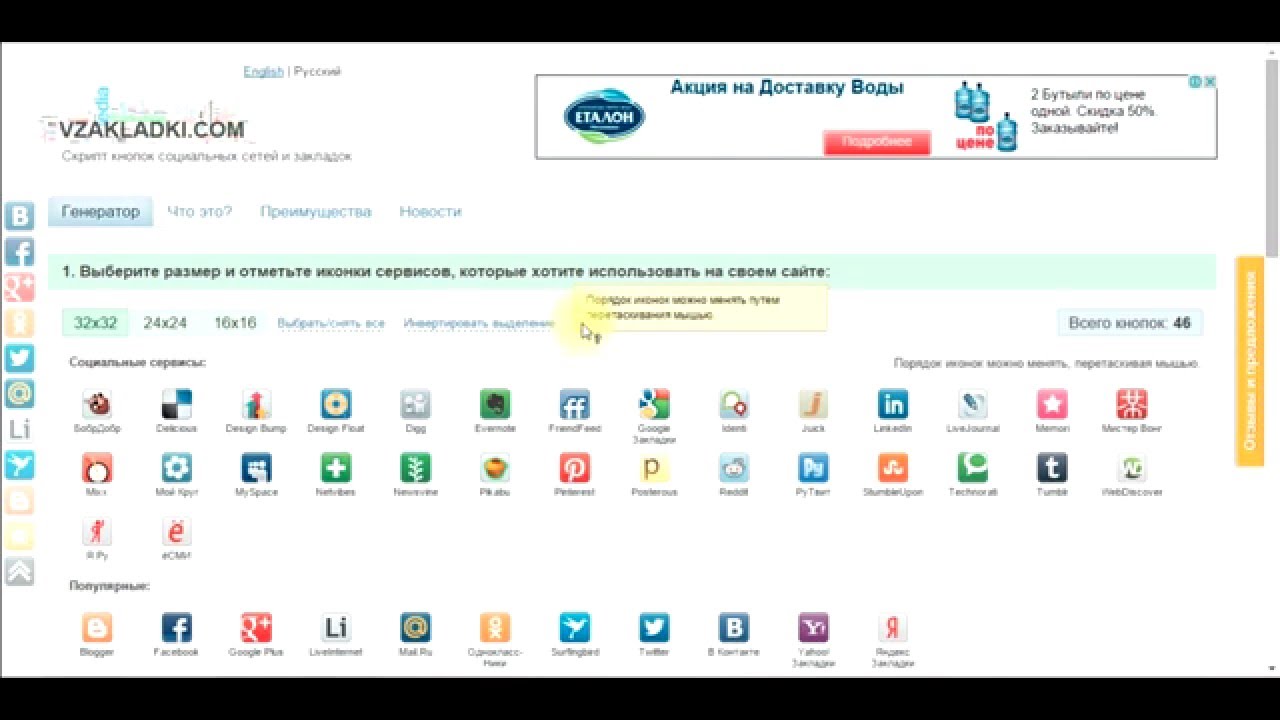Pick the Яндекс Закладки icon
This screenshot has height=720, width=1280.
[x=893, y=628]
